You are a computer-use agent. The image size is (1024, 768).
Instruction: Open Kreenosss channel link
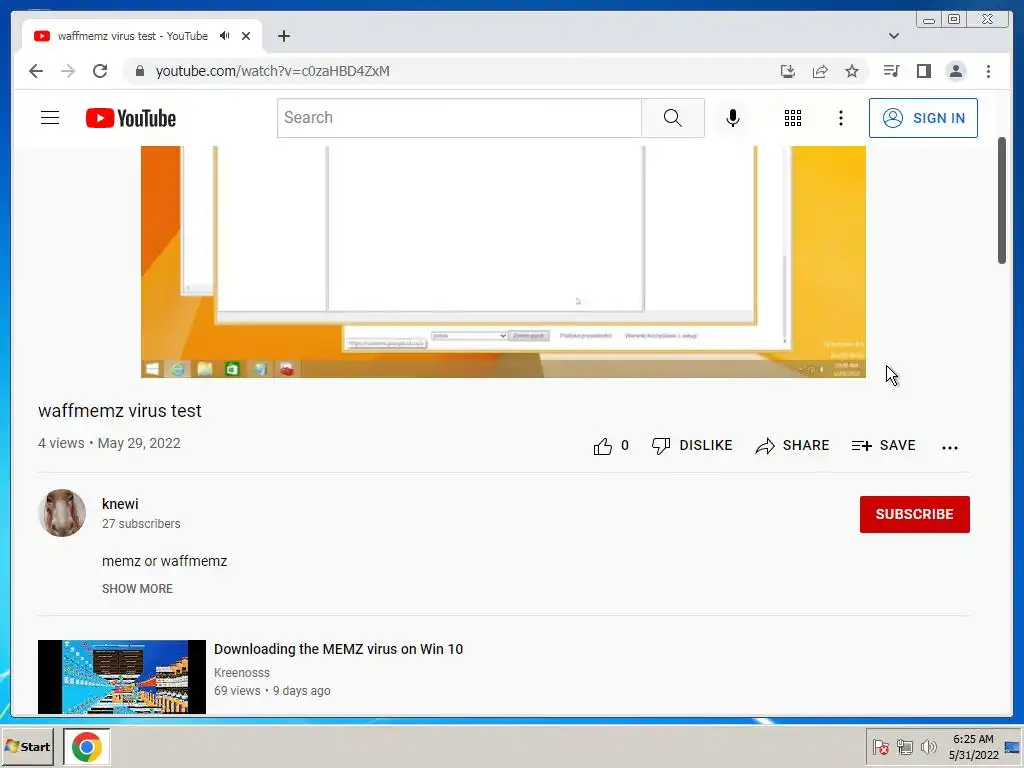(x=242, y=672)
